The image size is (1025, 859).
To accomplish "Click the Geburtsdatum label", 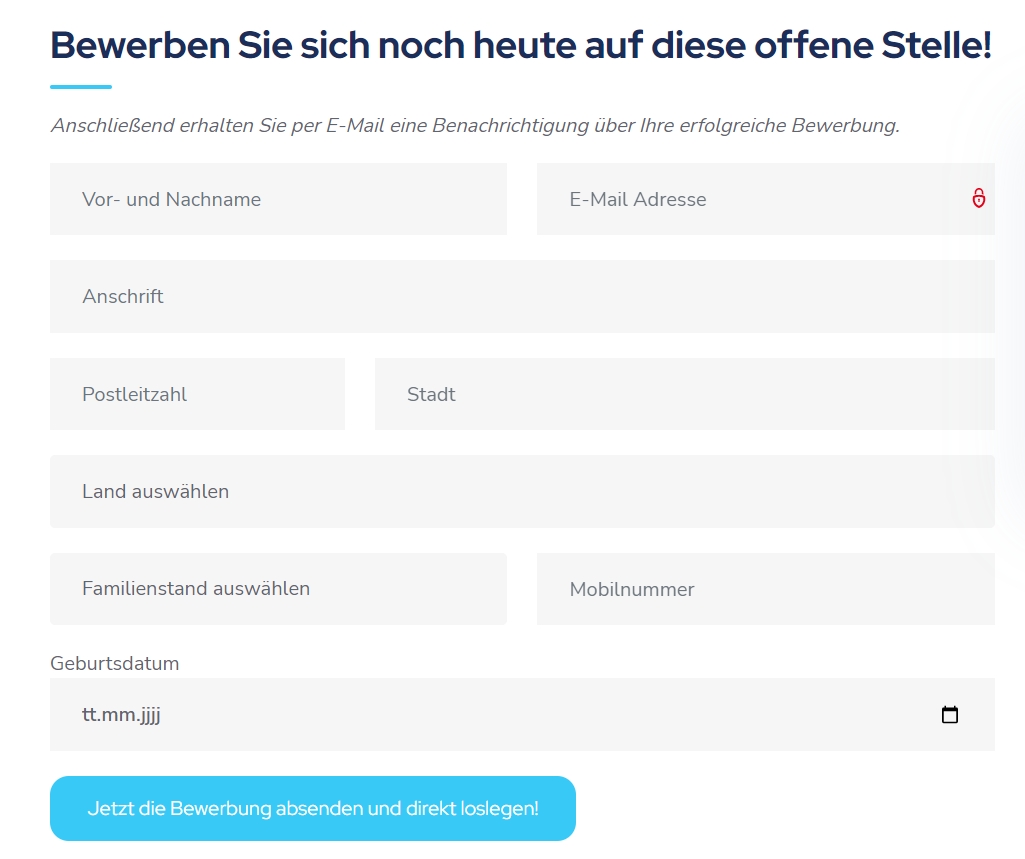I will click(x=114, y=663).
